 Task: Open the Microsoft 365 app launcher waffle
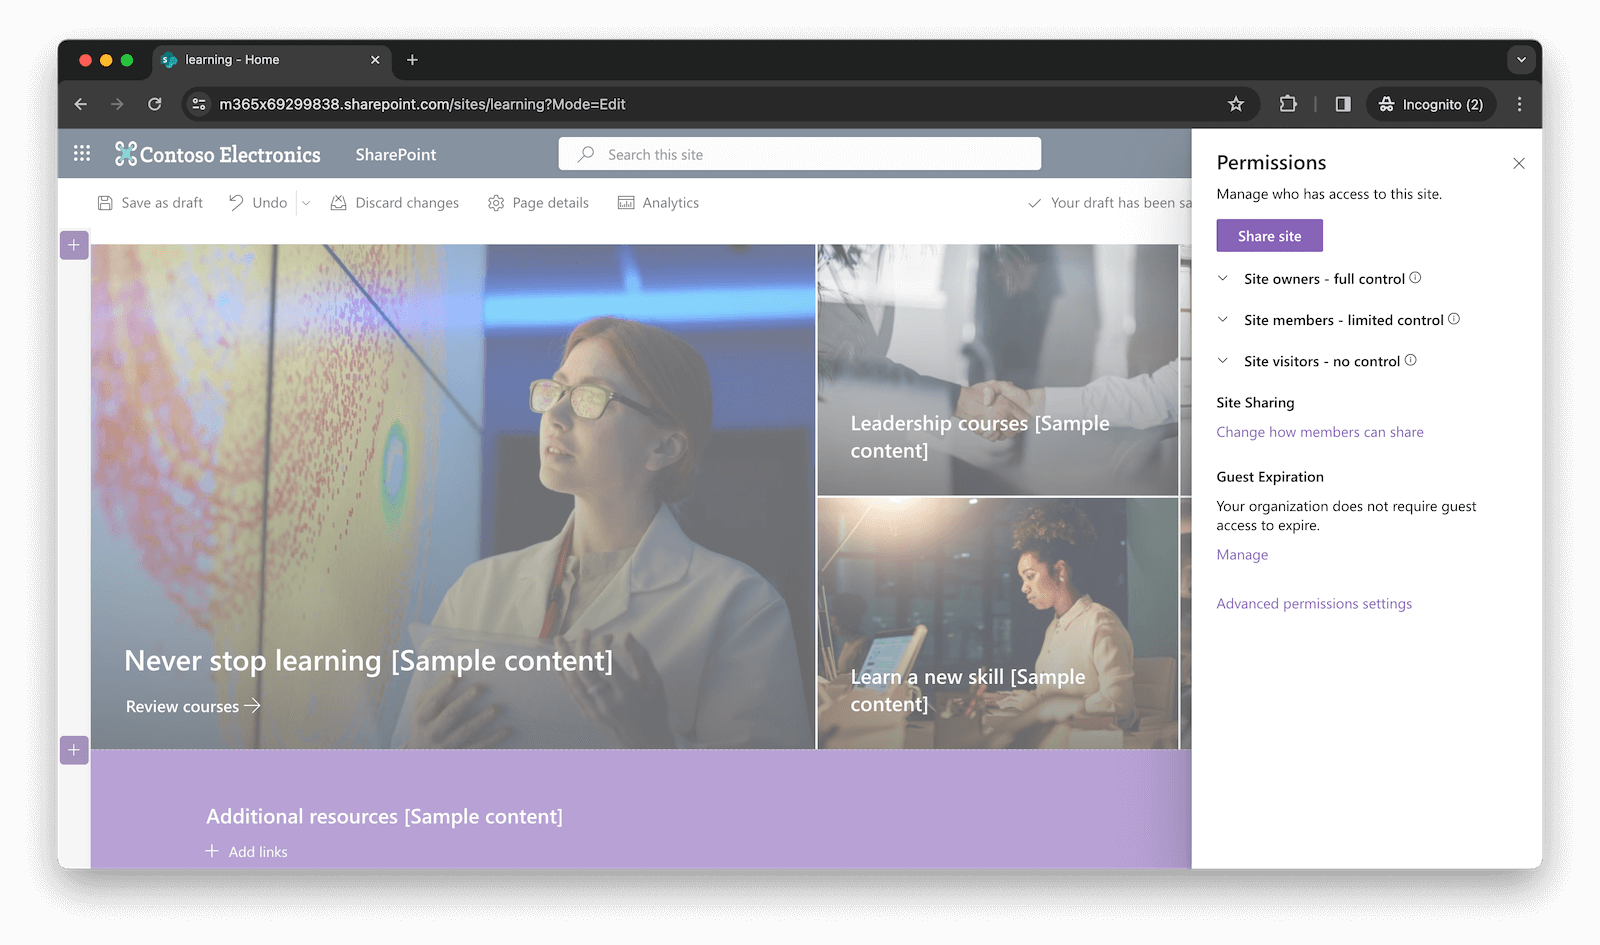[x=82, y=153]
